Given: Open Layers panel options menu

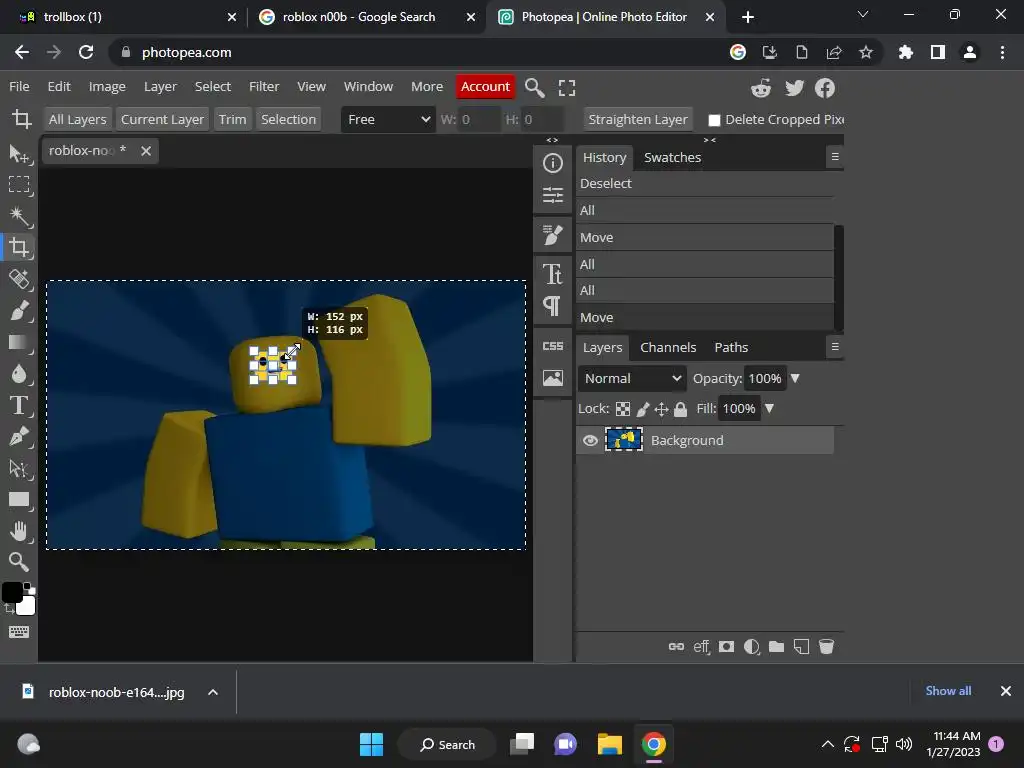Looking at the screenshot, I should [x=835, y=347].
